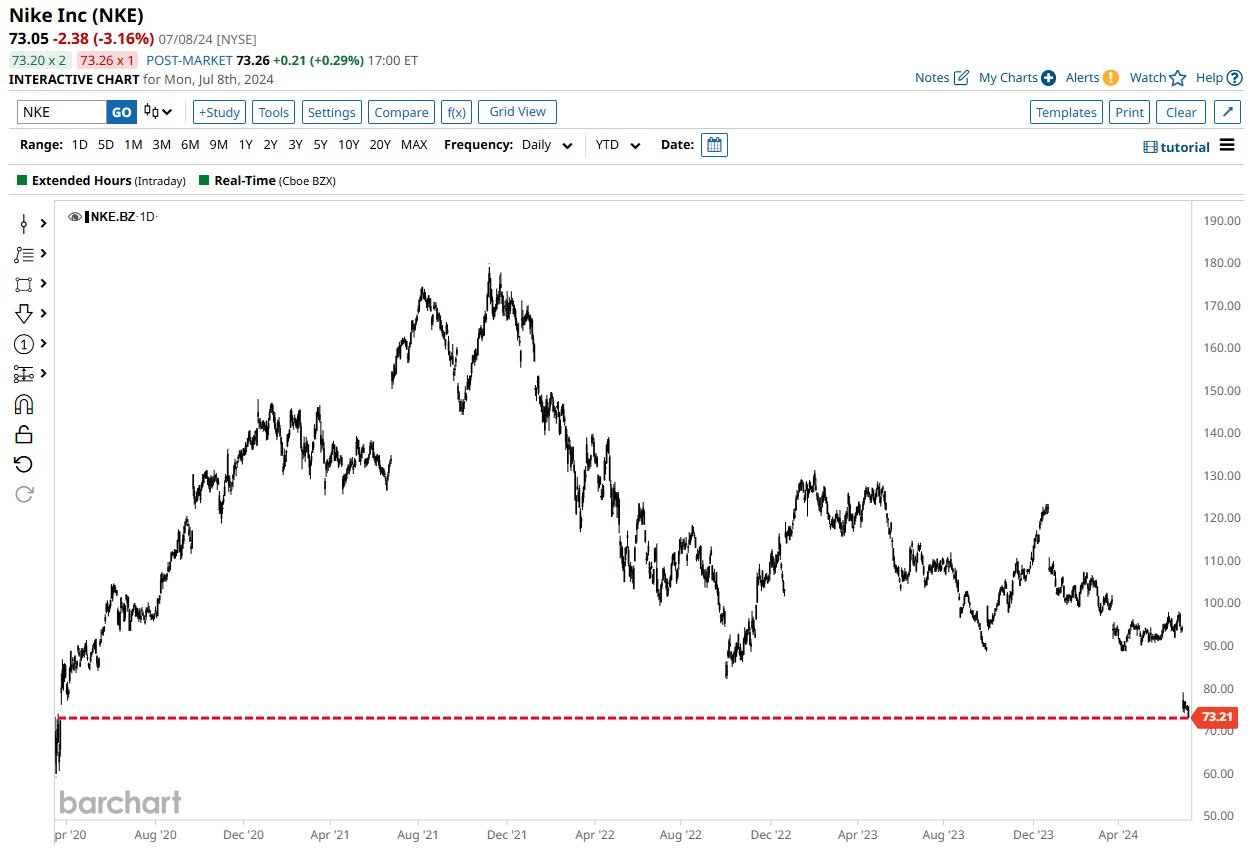Select the Fibonacci lines tool icon

click(24, 254)
